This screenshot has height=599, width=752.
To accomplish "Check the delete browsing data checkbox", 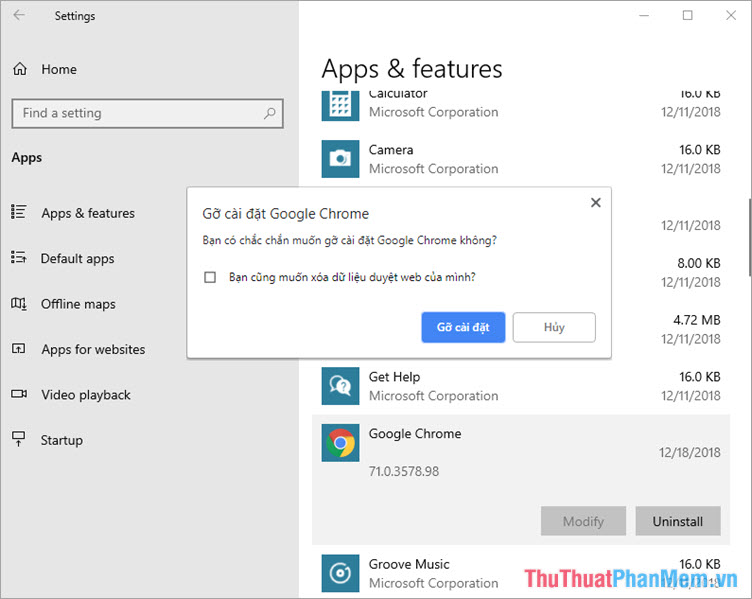I will pos(210,277).
